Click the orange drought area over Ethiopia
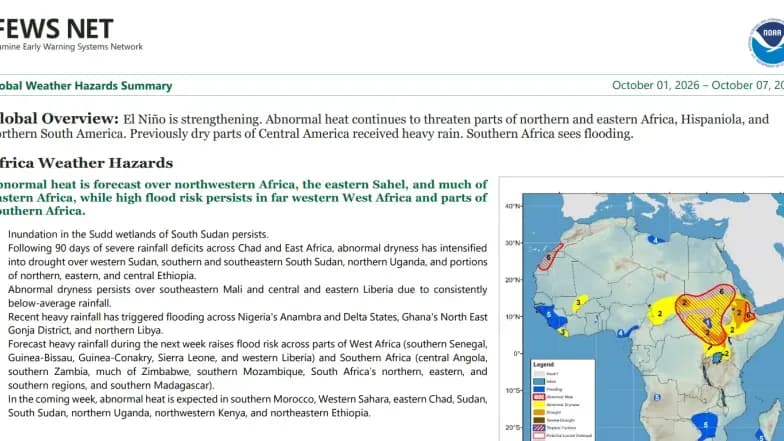This screenshot has height=441, width=784. click(x=741, y=314)
